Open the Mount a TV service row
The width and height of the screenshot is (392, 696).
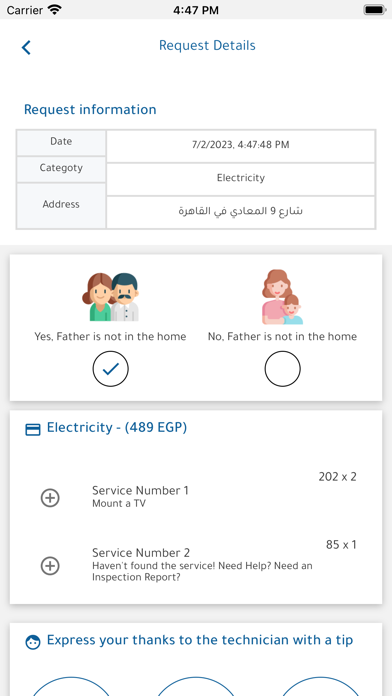(196, 496)
